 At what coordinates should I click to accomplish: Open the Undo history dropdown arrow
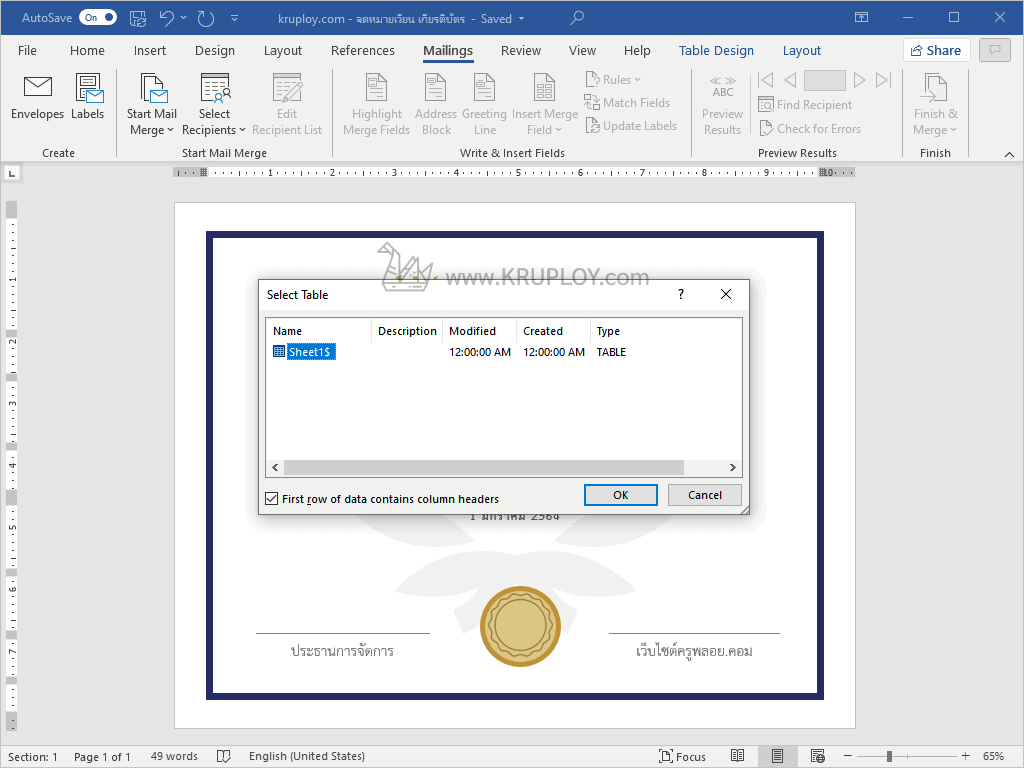pyautogui.click(x=184, y=18)
